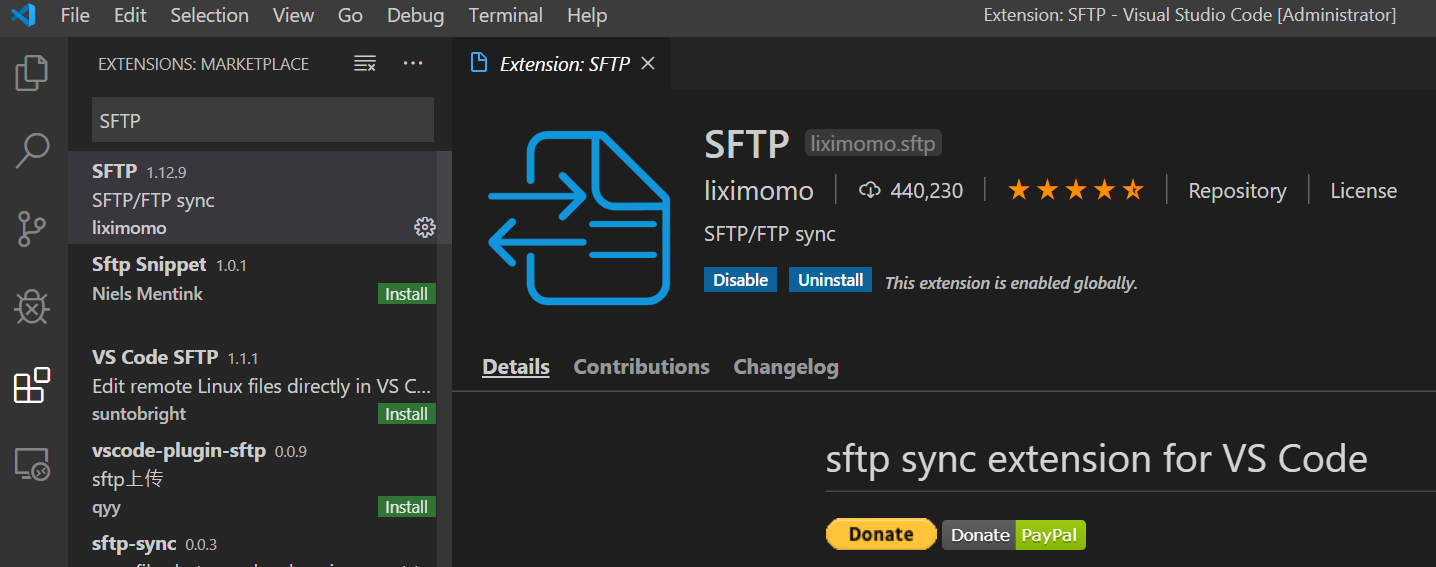This screenshot has width=1436, height=567.
Task: Click the large SFTP extension logo
Action: [579, 217]
